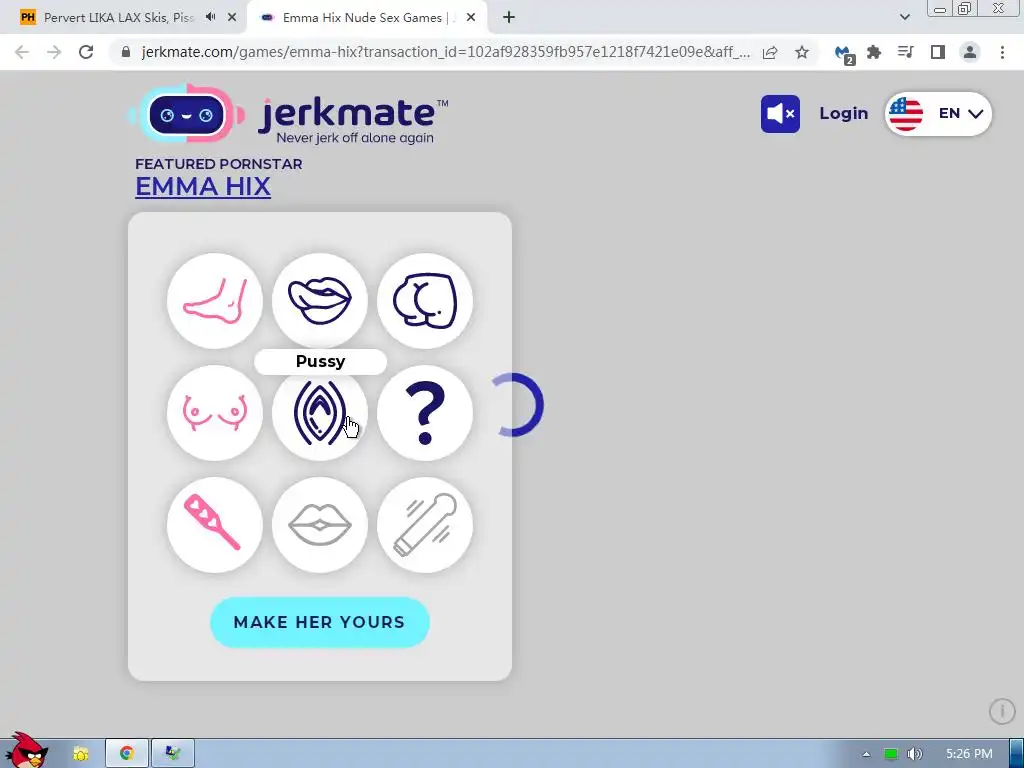1024x768 pixels.
Task: Bookmark this page with the star
Action: 802,52
